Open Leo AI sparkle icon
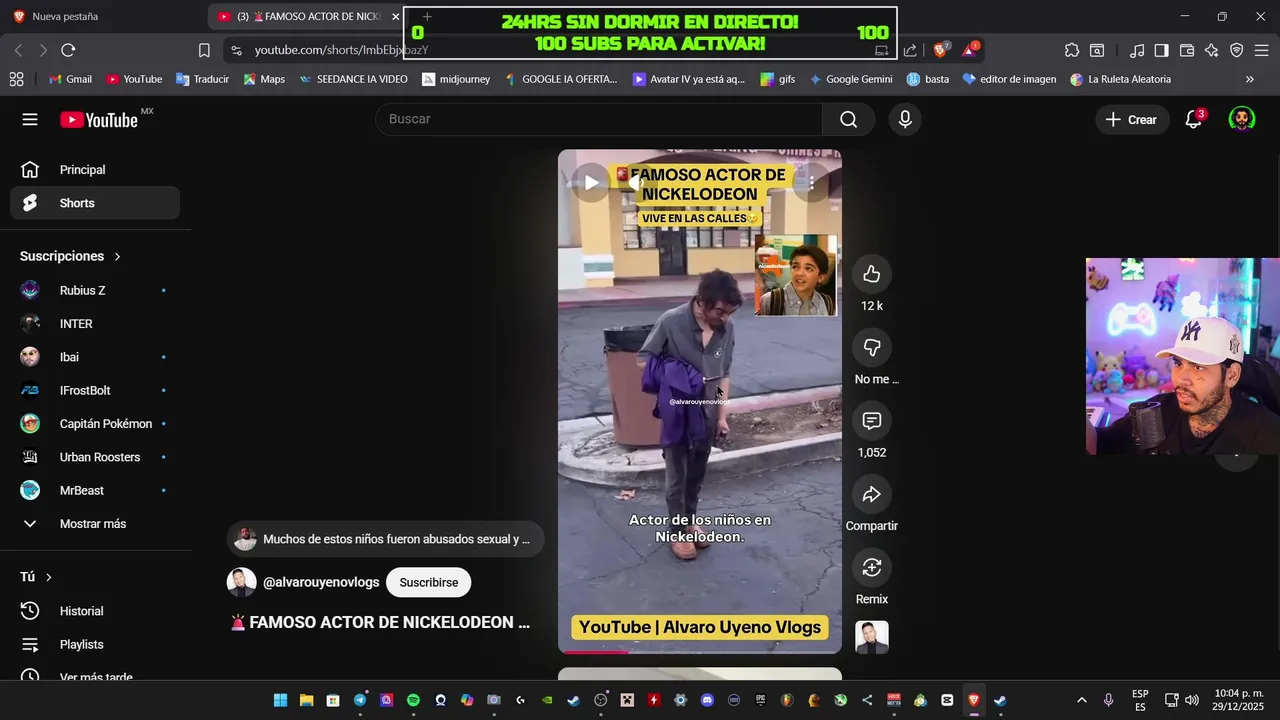1280x720 pixels. 1212,50
